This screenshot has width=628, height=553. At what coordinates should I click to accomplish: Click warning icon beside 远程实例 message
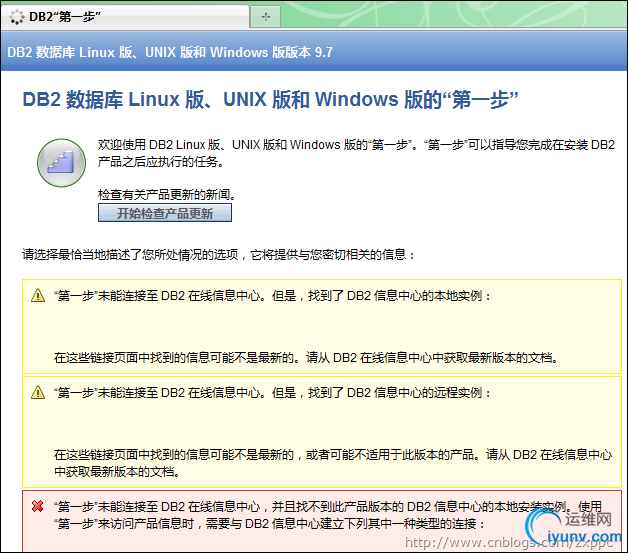38,392
